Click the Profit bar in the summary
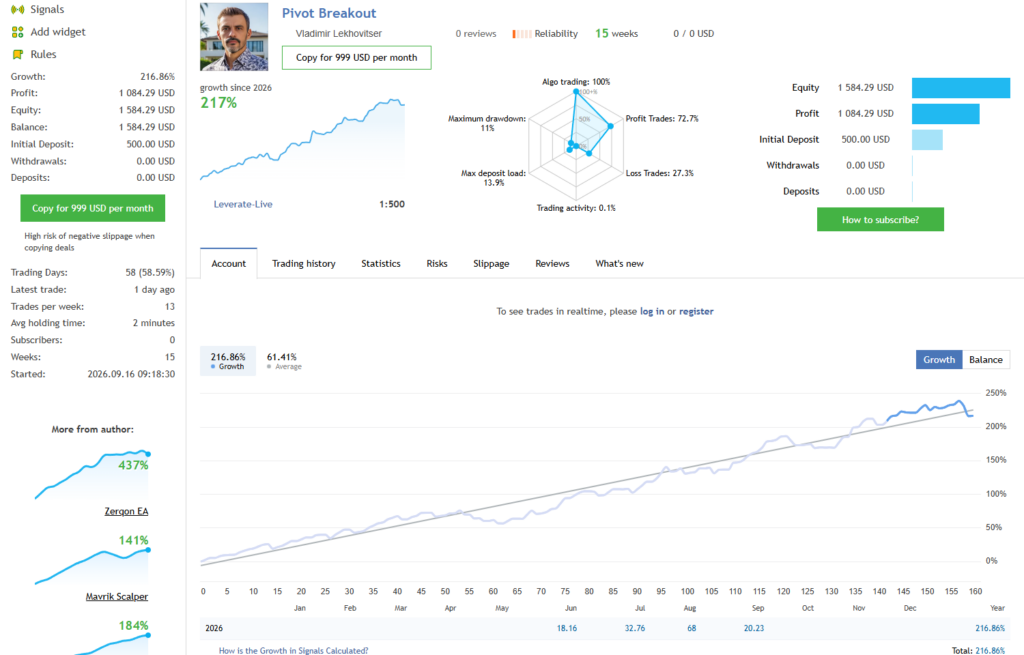1024x655 pixels. click(946, 114)
